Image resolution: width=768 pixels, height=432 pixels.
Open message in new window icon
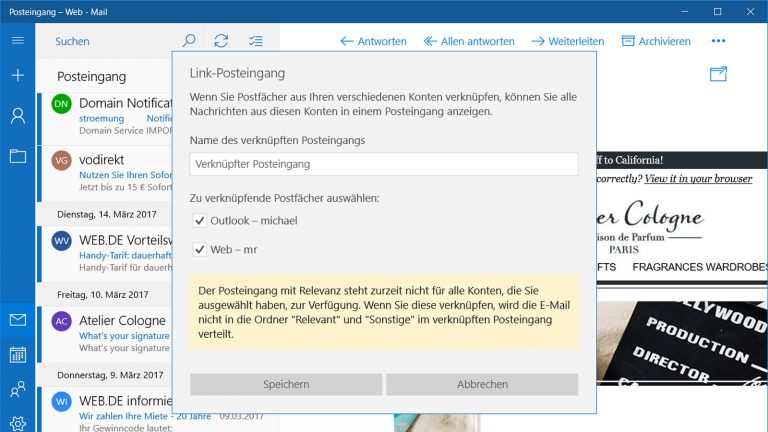click(x=719, y=74)
